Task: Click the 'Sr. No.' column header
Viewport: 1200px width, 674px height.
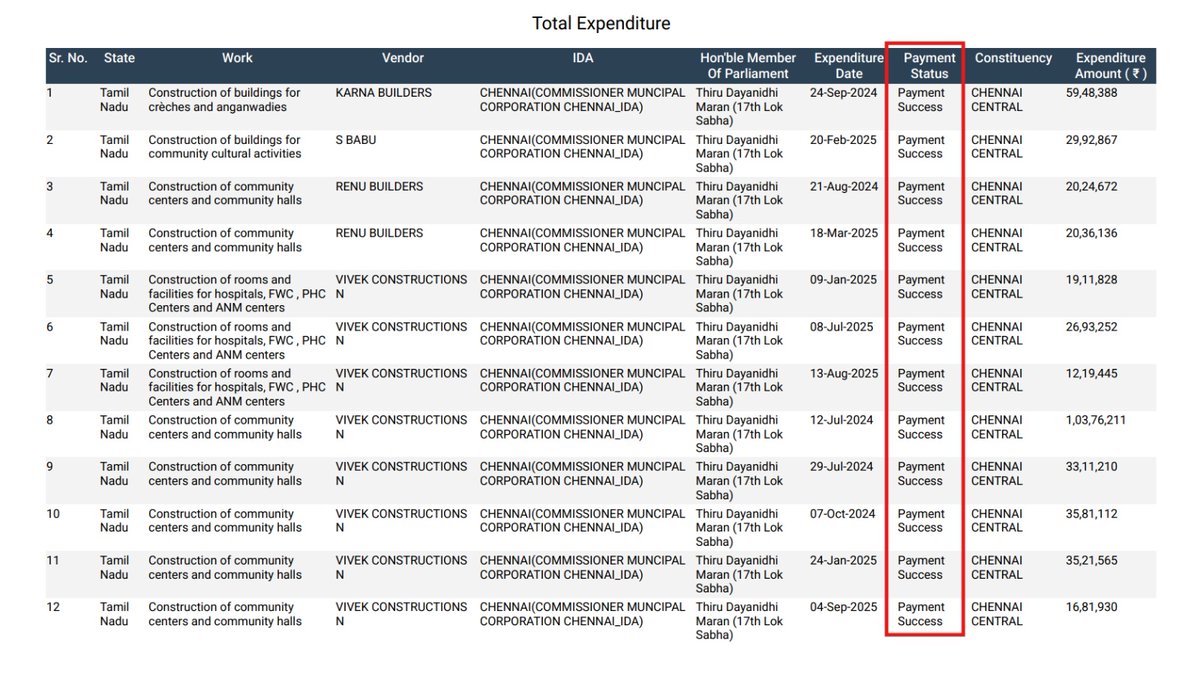Action: tap(68, 58)
